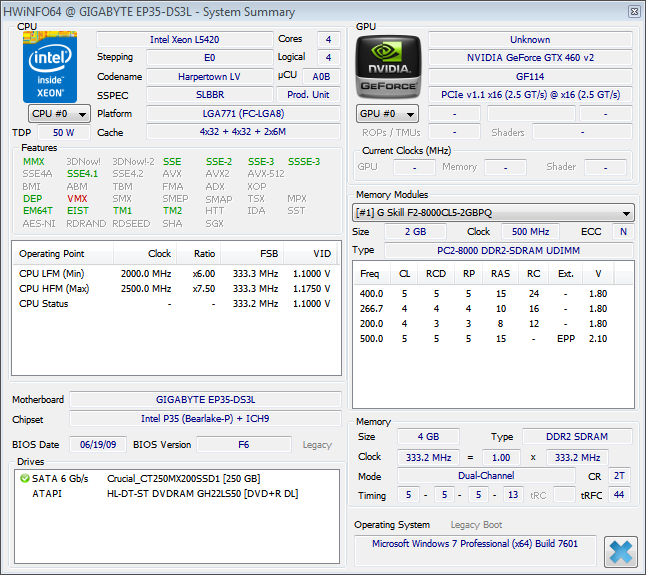Click the cache 4x32 + 4x32 + 2x6M field

pyautogui.click(x=243, y=132)
